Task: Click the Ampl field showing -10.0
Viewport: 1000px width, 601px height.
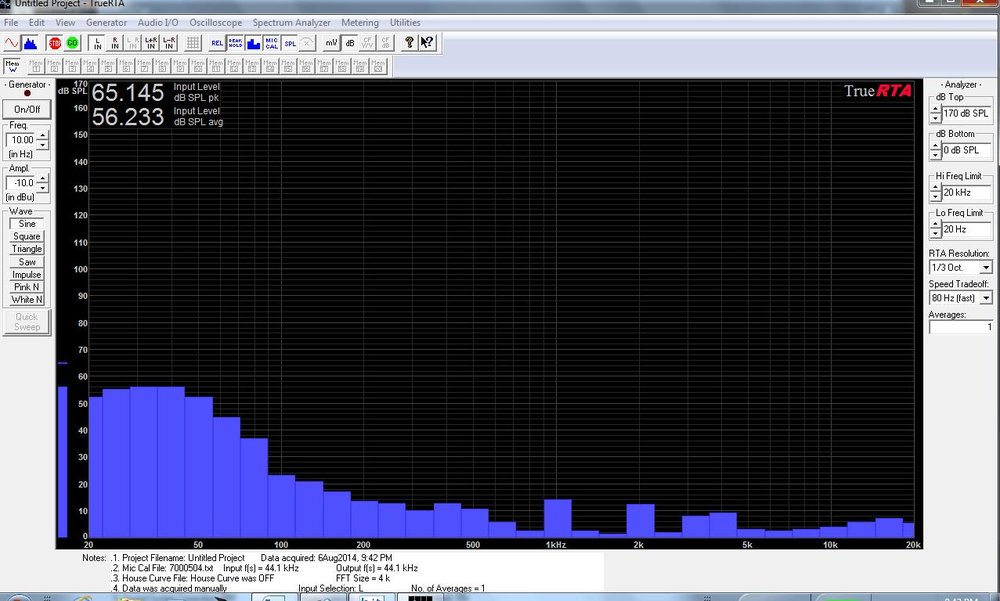Action: [22, 183]
